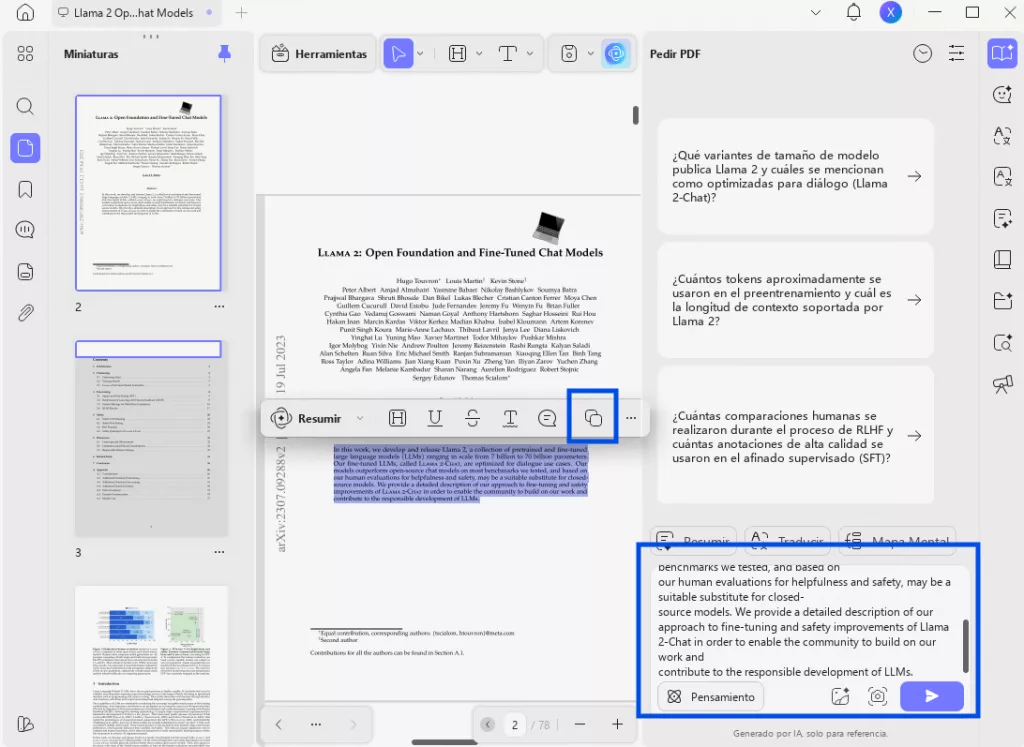1024x747 pixels.
Task: Underline the selected text
Action: tap(435, 418)
